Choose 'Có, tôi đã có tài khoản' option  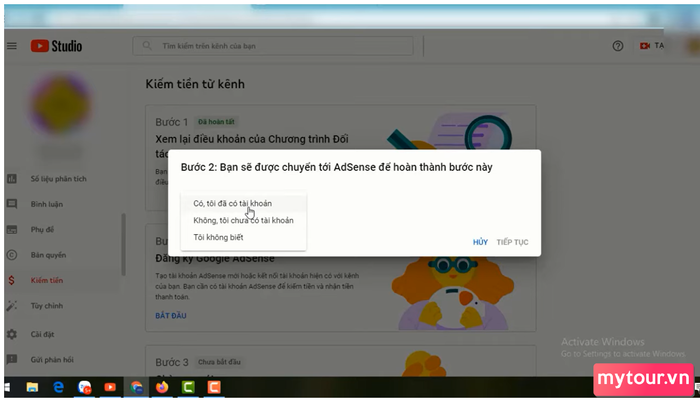244,203
